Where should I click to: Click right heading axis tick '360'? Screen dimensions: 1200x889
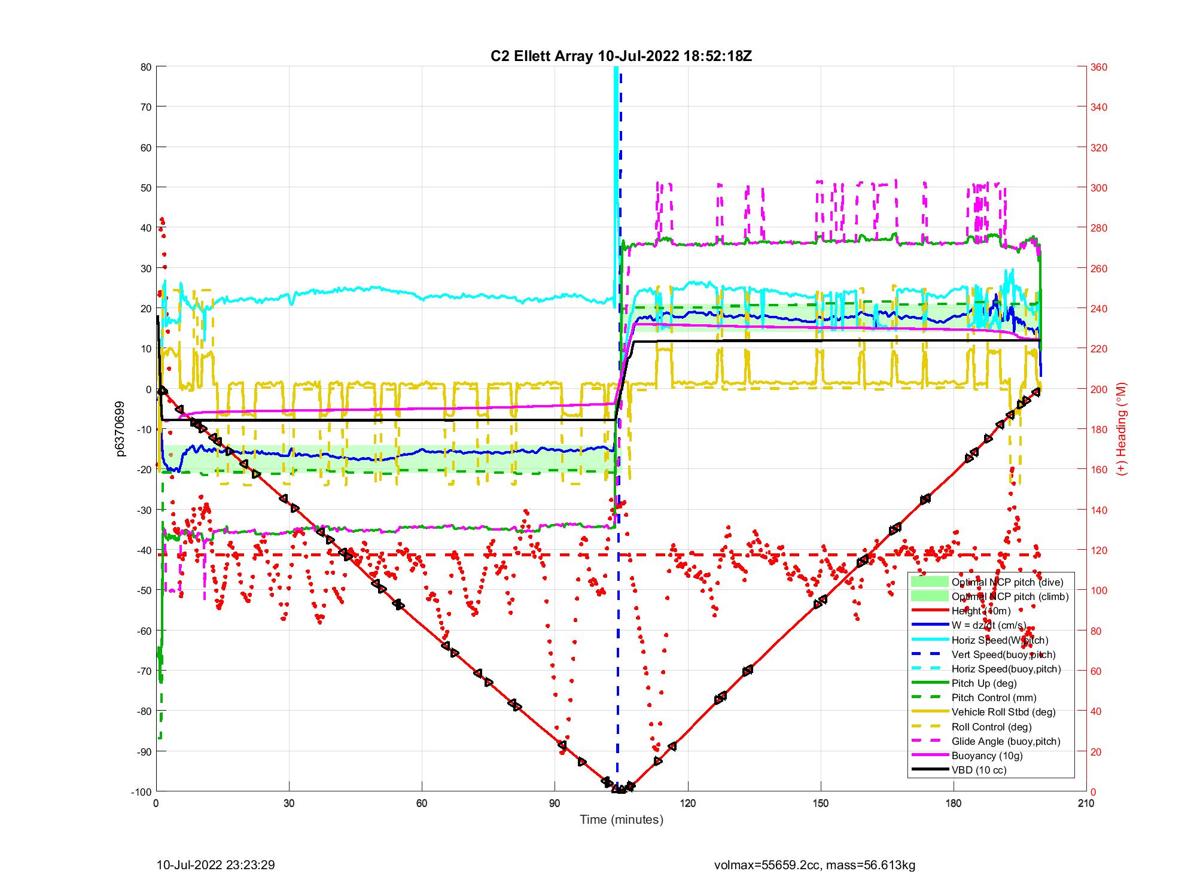pyautogui.click(x=1099, y=67)
